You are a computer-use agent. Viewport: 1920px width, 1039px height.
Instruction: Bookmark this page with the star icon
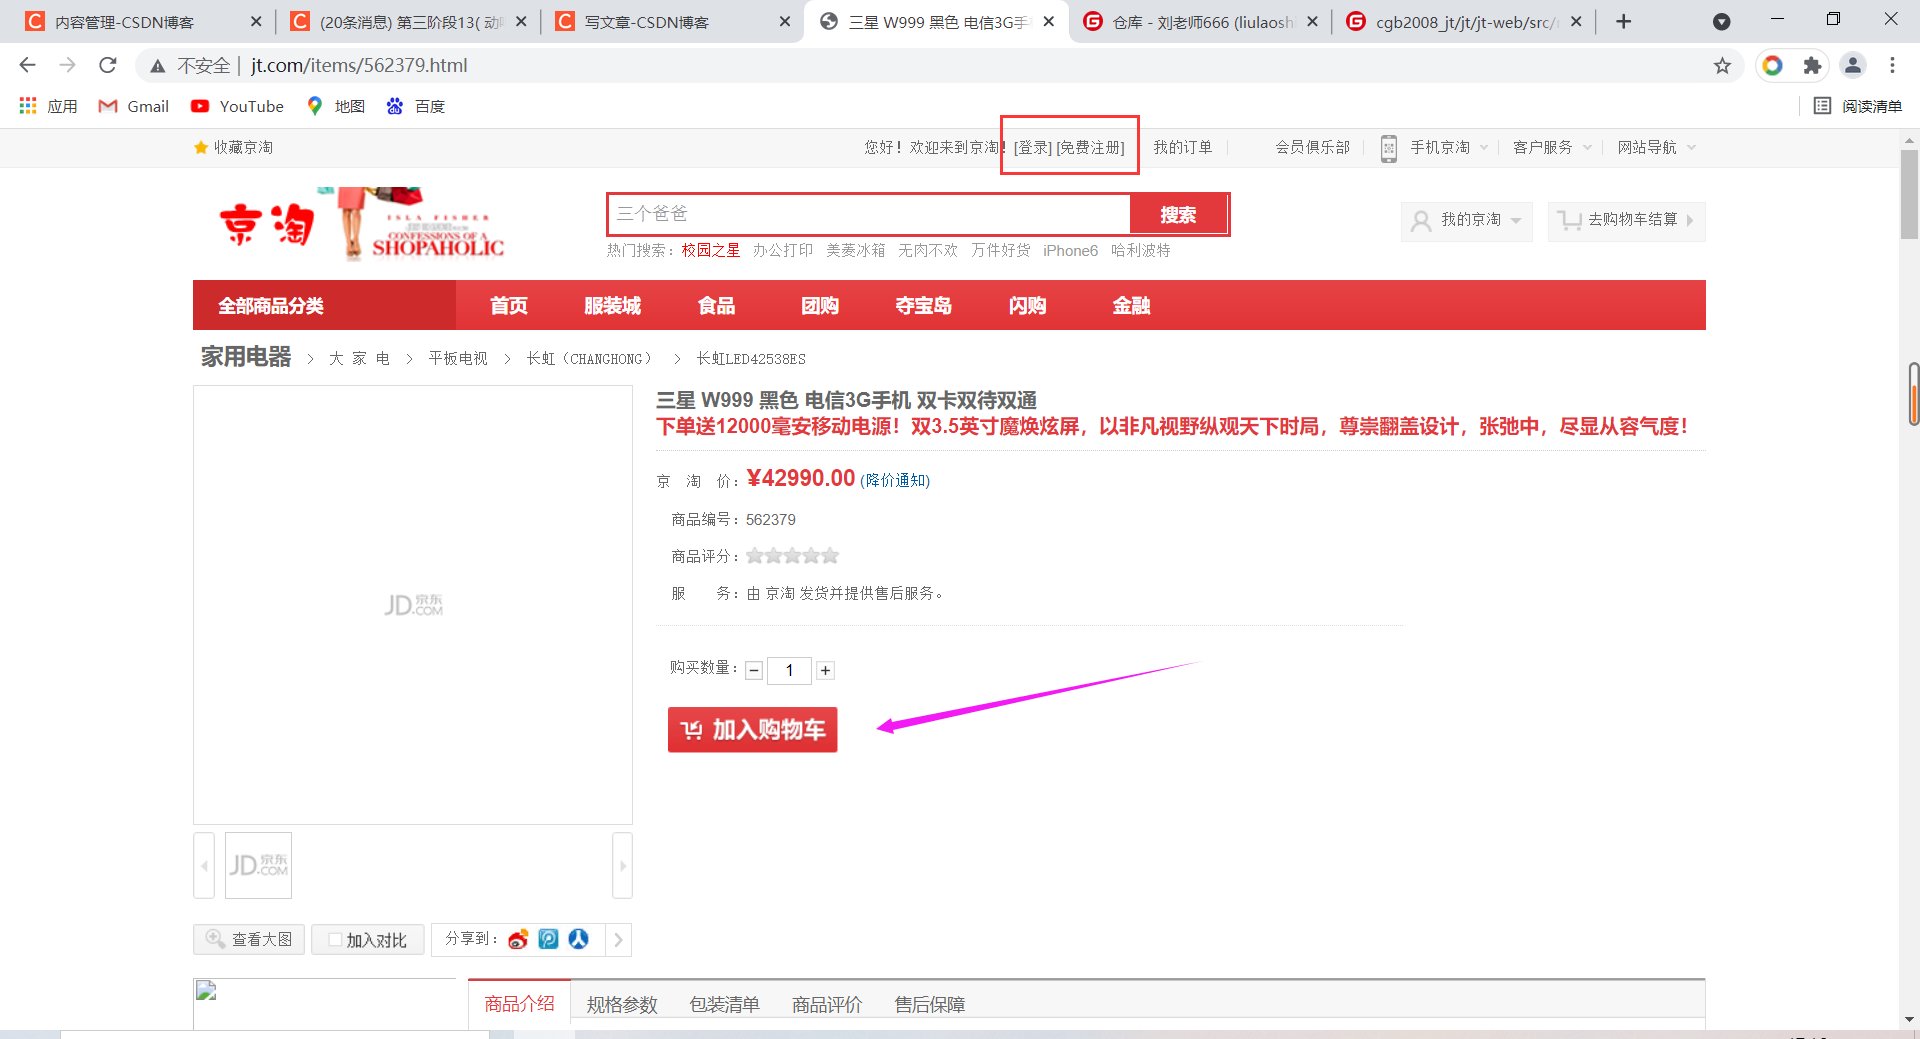1722,66
